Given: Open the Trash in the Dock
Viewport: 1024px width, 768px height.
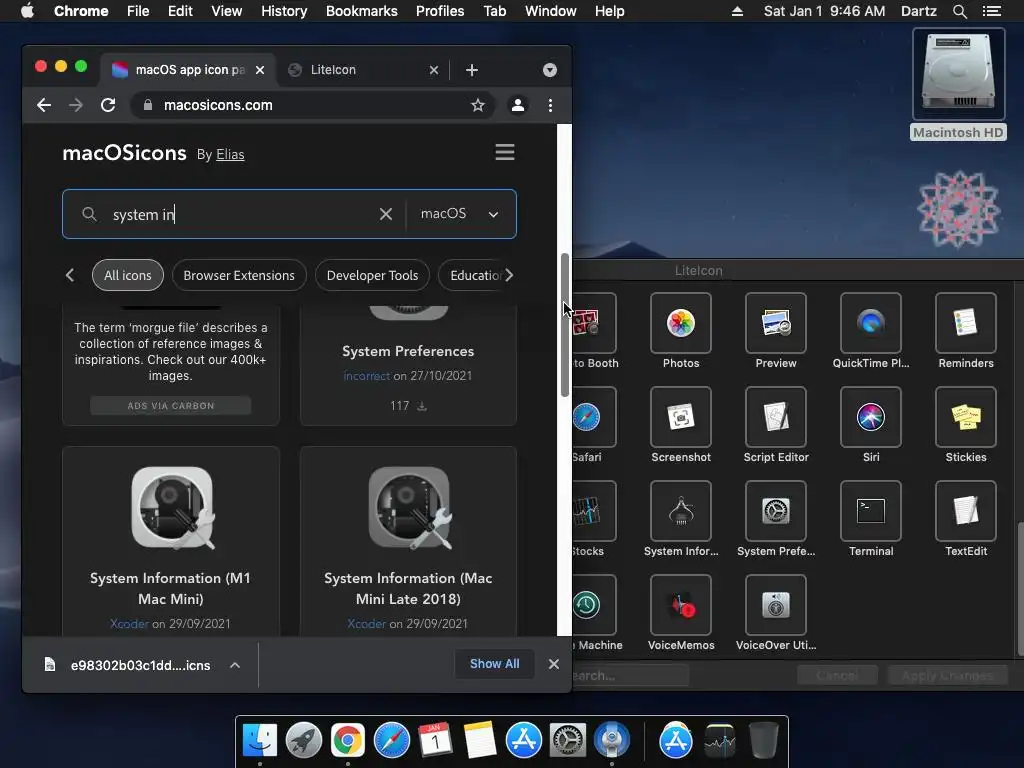Looking at the screenshot, I should pyautogui.click(x=763, y=741).
